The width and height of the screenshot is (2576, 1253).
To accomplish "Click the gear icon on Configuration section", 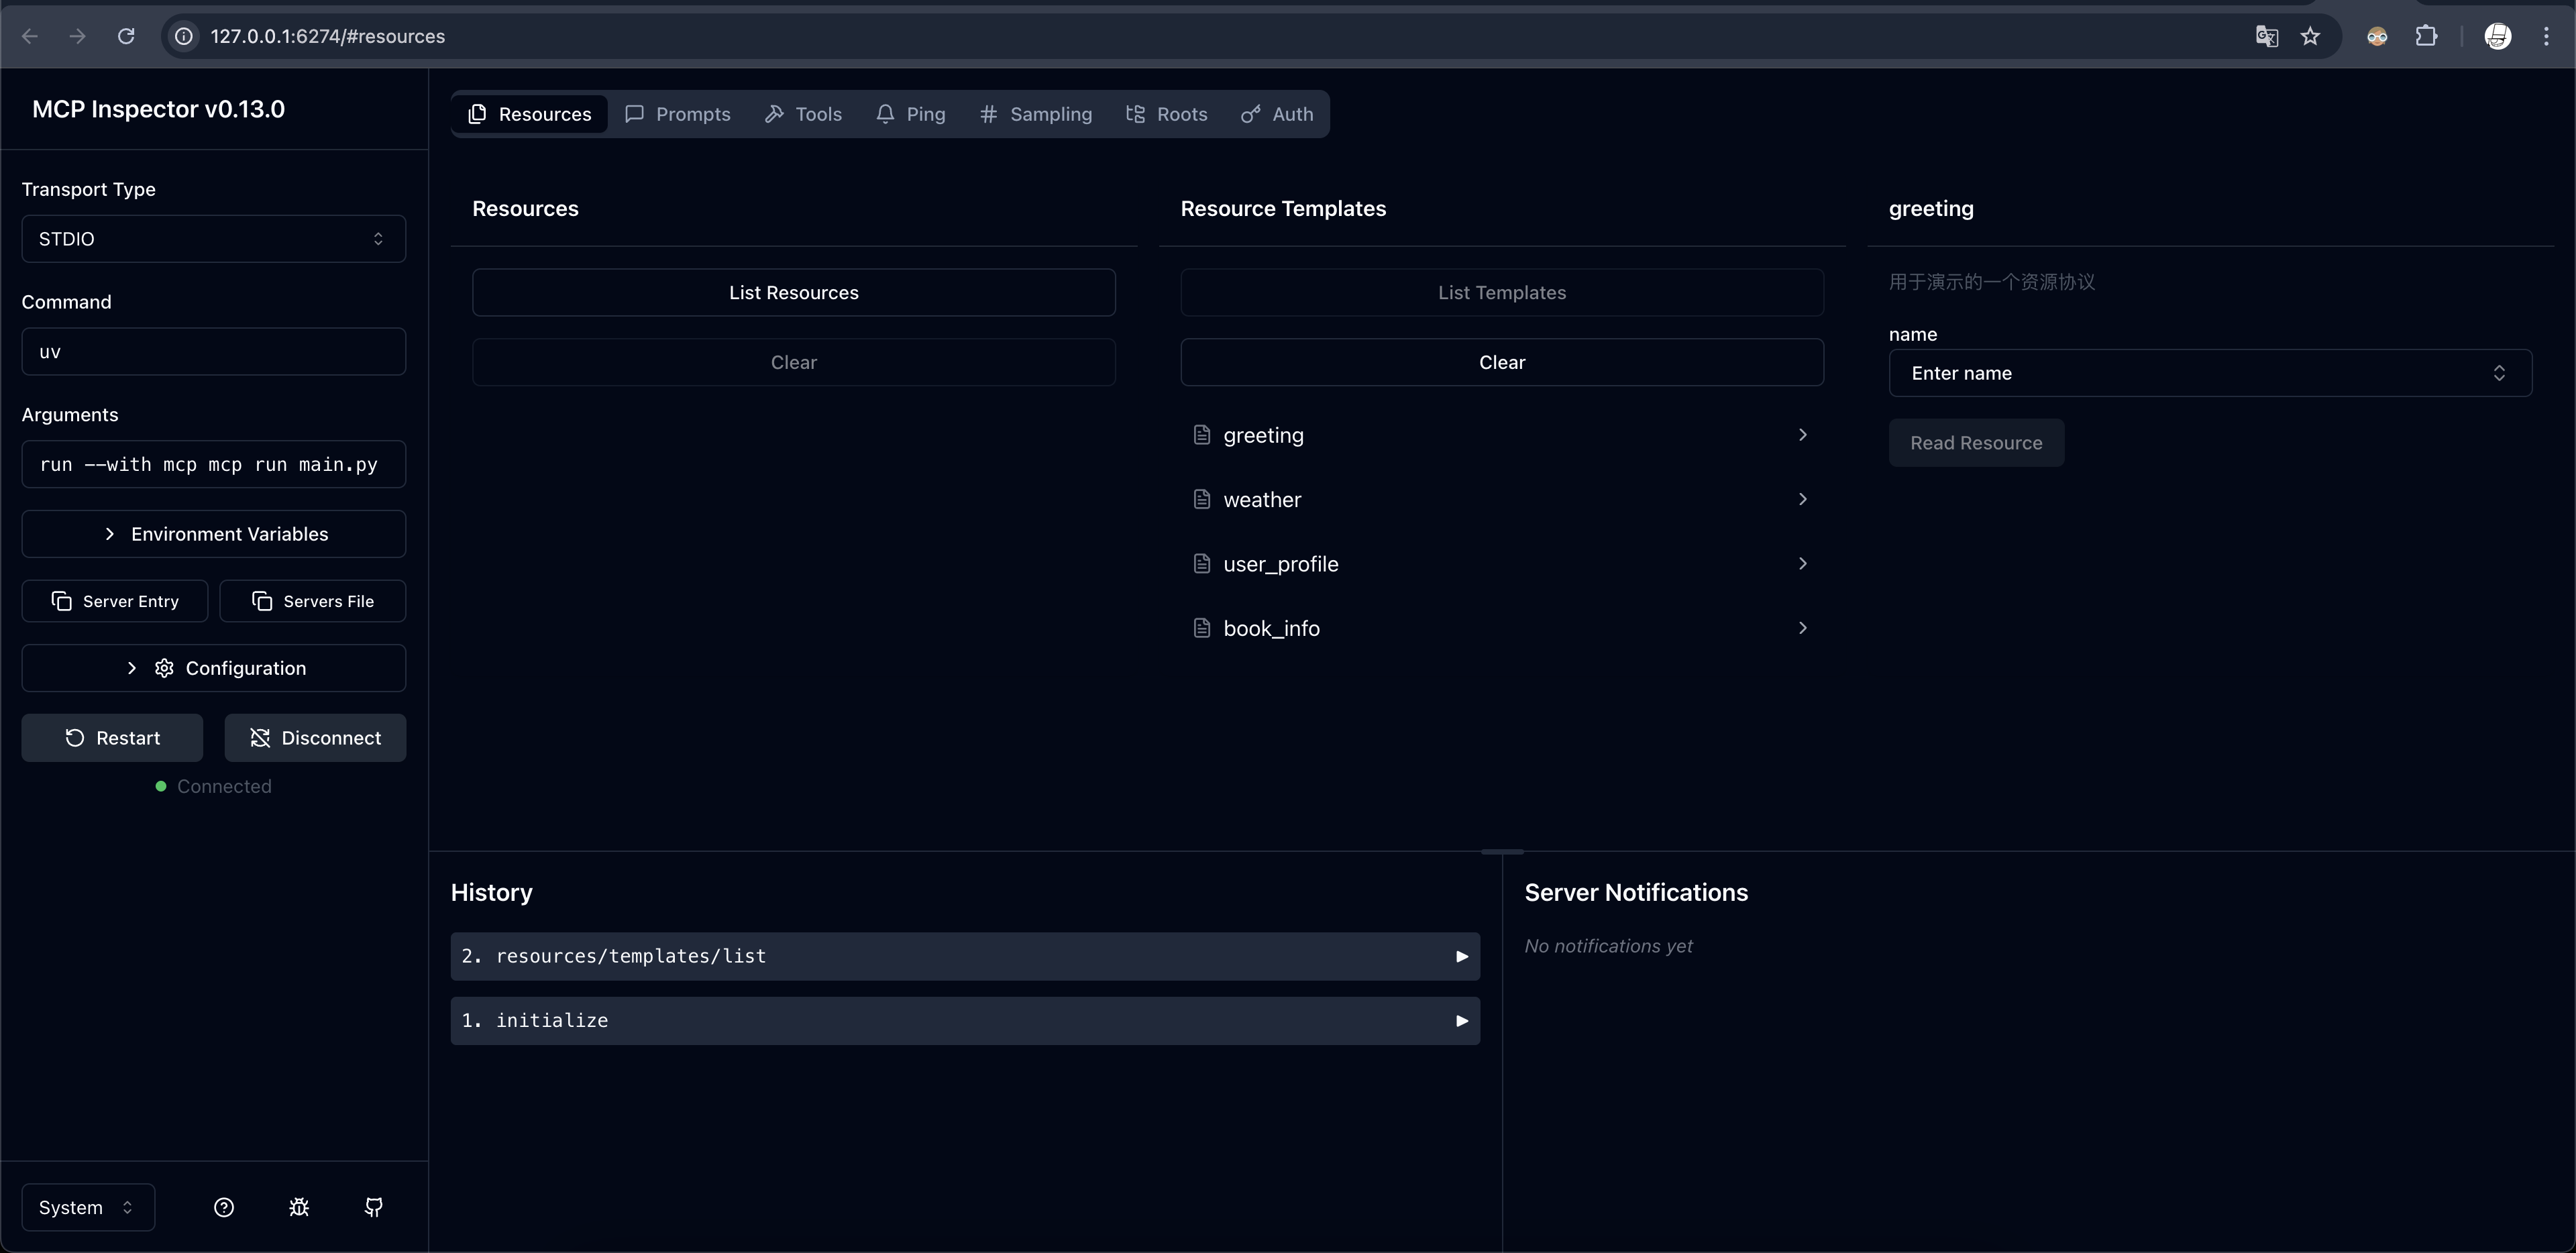I will click(x=164, y=668).
